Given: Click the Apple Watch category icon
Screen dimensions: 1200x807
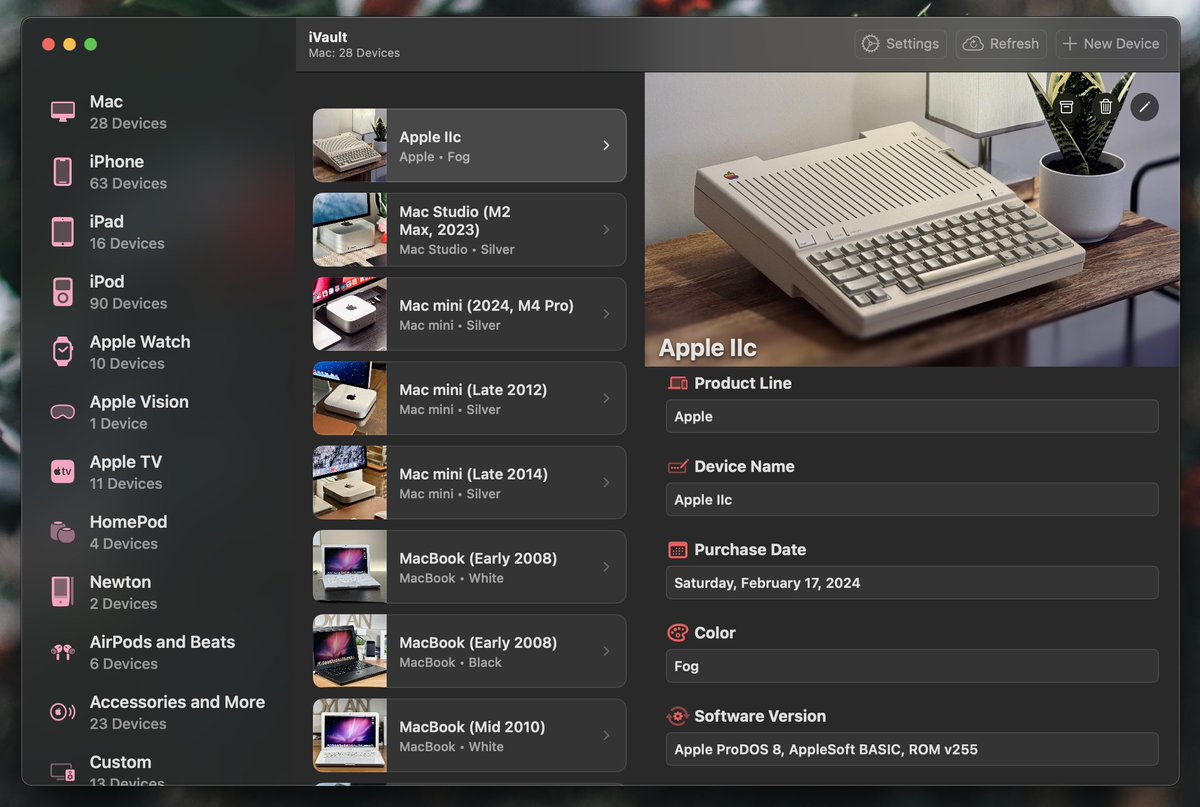Looking at the screenshot, I should 63,352.
